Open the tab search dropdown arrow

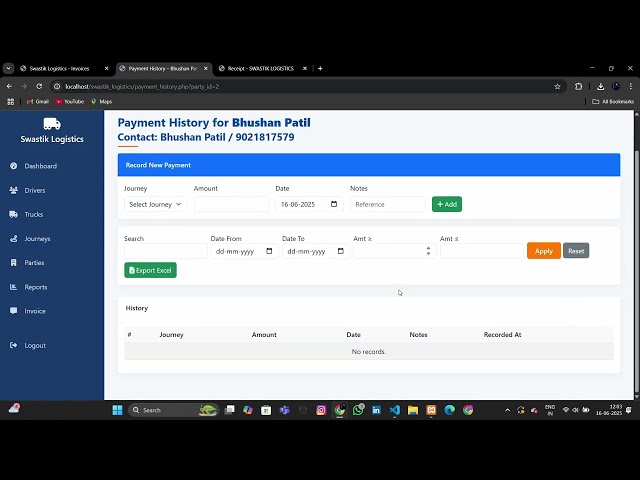(x=8, y=69)
